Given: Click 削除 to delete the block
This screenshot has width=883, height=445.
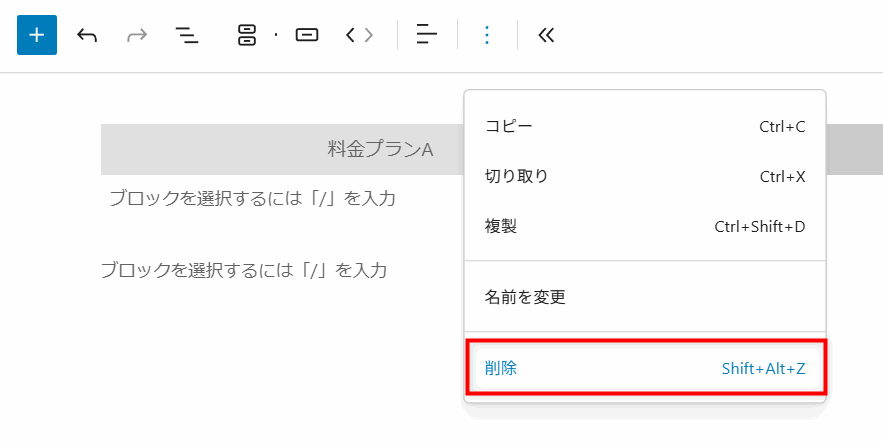Looking at the screenshot, I should (645, 368).
